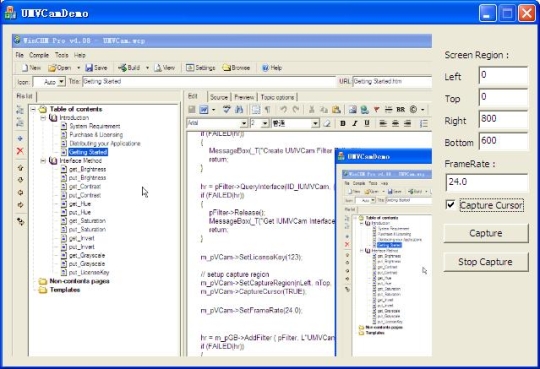Select the Edit tab

pyautogui.click(x=193, y=96)
